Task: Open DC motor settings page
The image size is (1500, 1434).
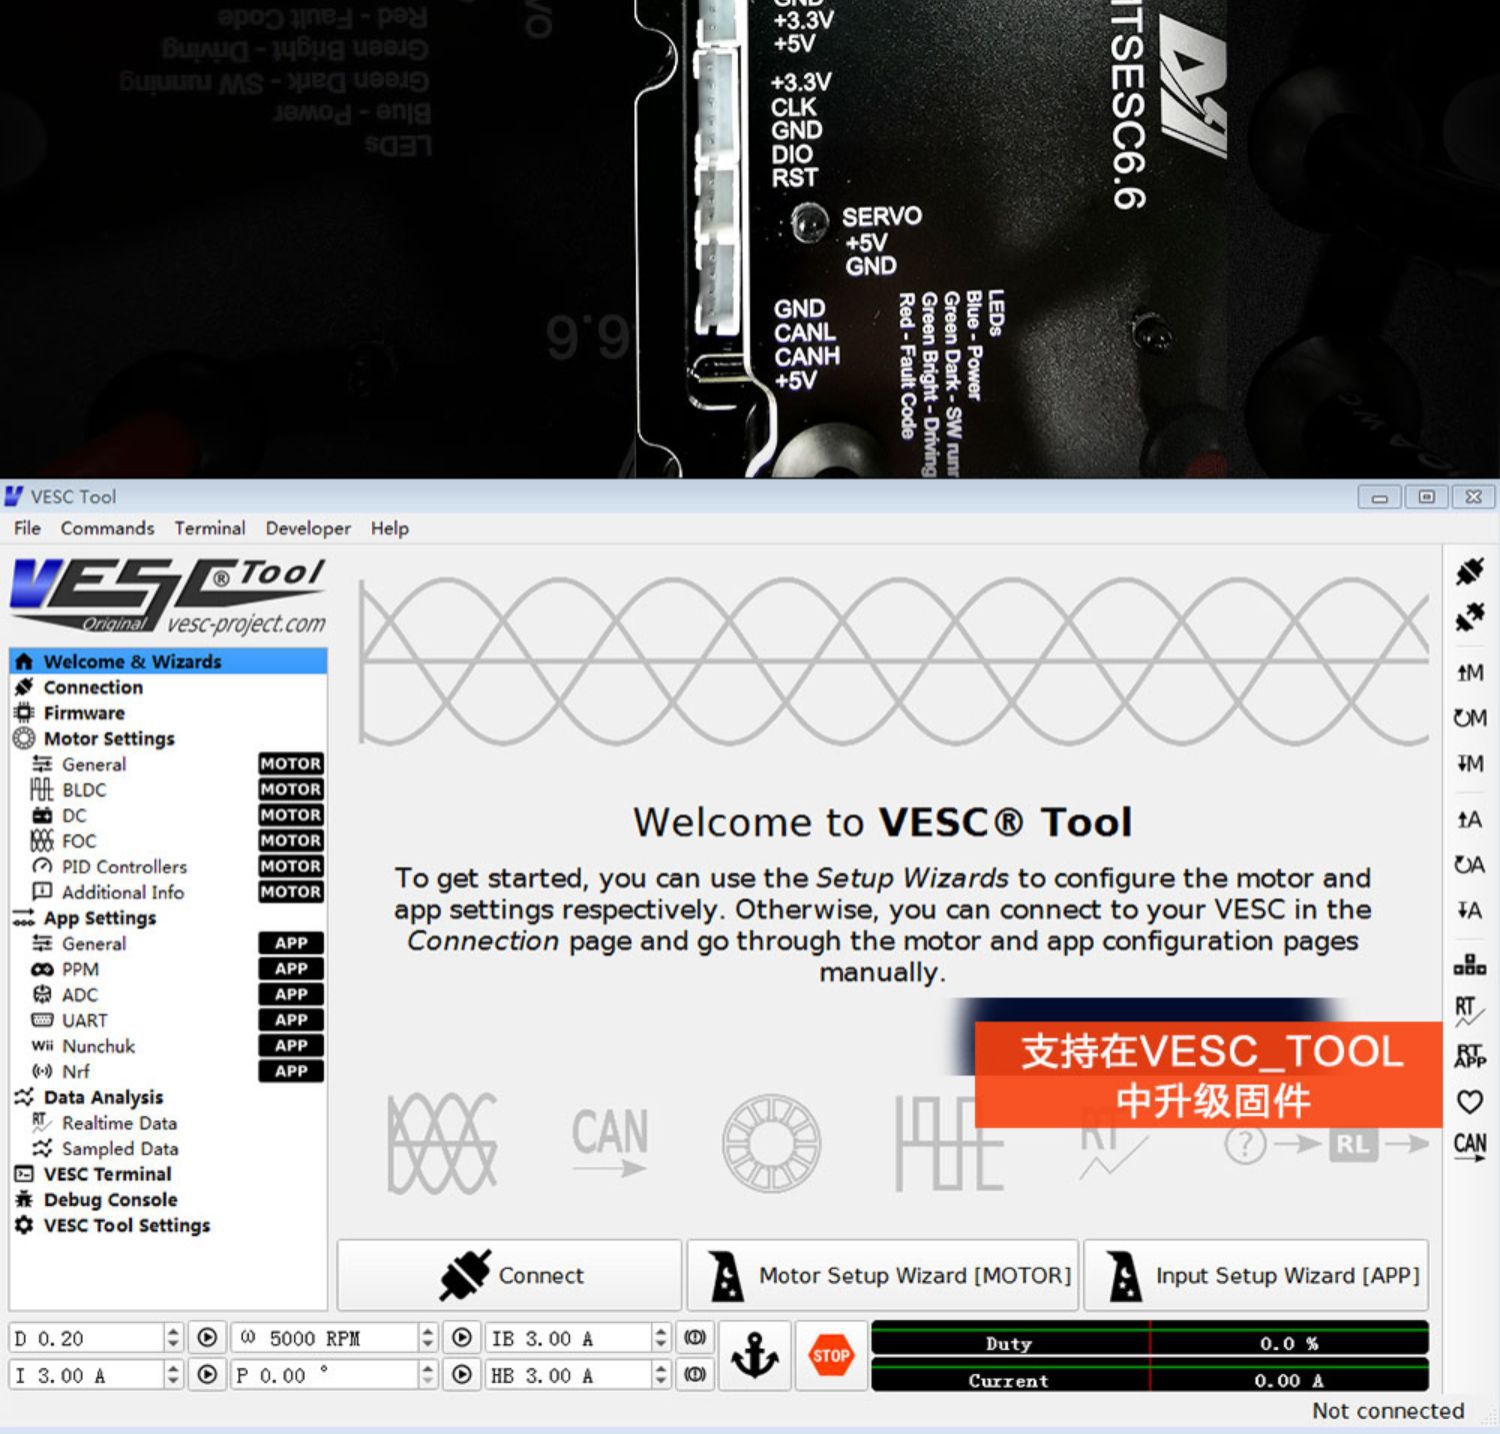Action: tap(168, 815)
